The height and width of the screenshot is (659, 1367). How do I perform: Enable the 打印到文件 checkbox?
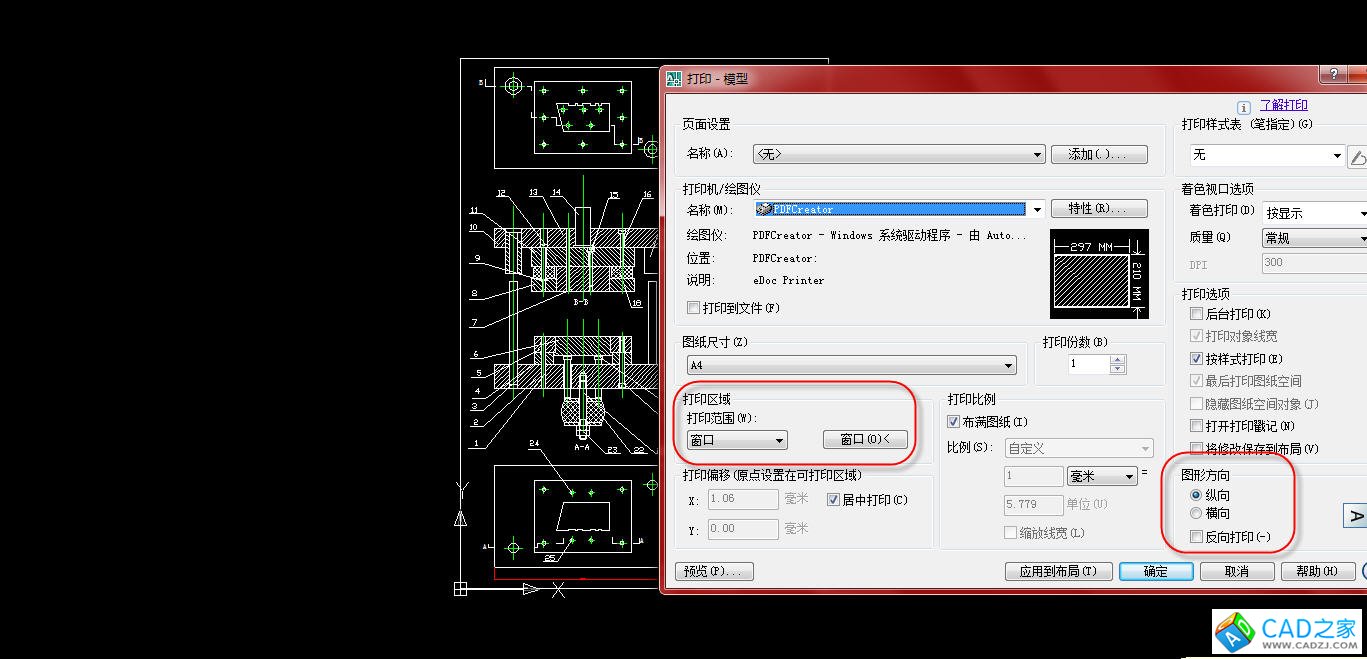pos(694,308)
